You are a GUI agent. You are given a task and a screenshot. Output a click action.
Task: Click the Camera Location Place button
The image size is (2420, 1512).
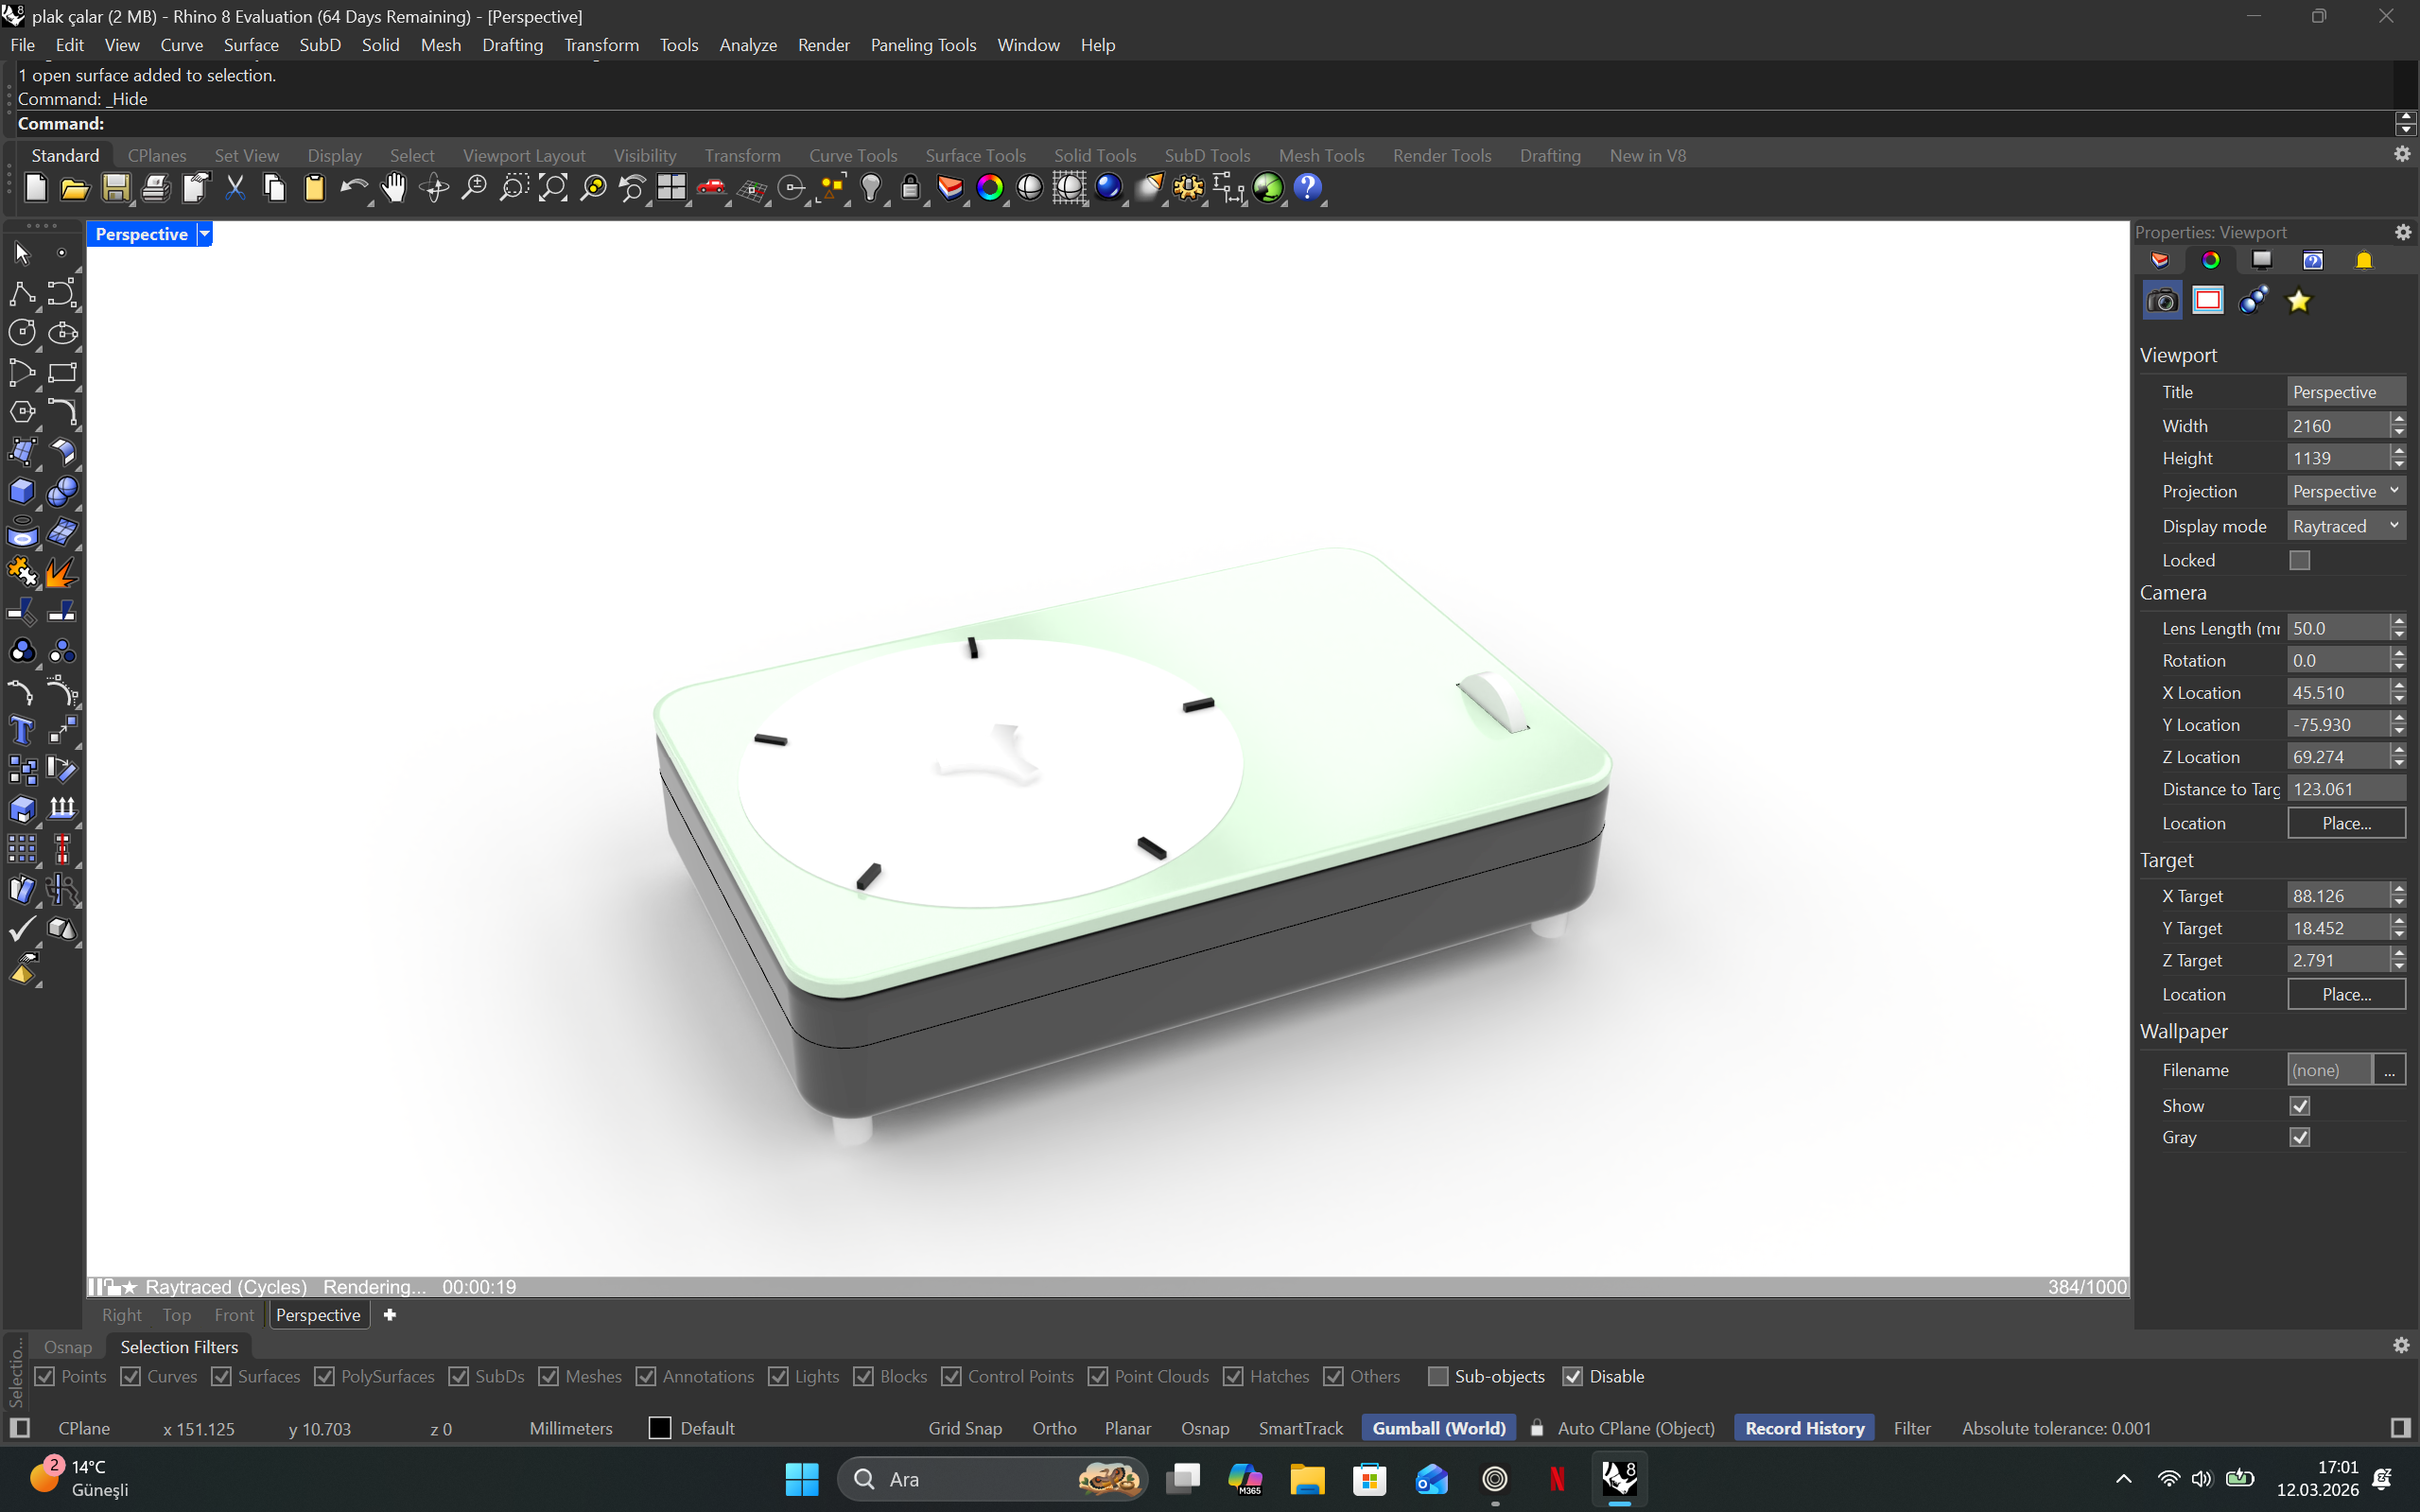[x=2345, y=823]
